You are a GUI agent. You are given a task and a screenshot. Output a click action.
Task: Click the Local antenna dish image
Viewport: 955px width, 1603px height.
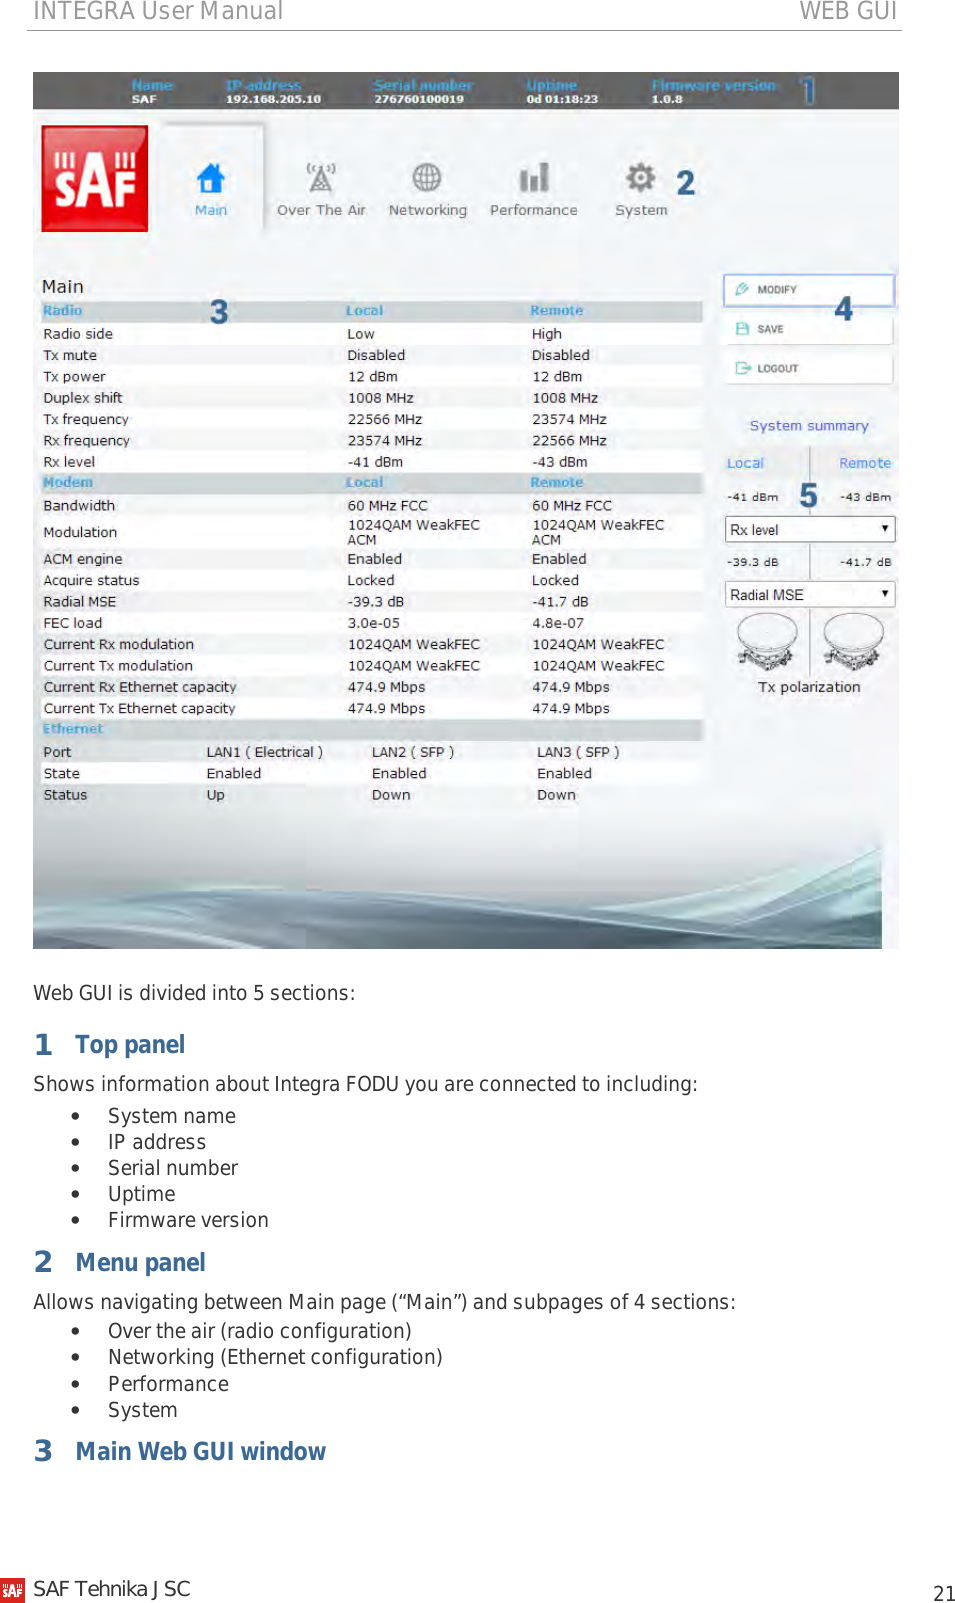pos(767,641)
